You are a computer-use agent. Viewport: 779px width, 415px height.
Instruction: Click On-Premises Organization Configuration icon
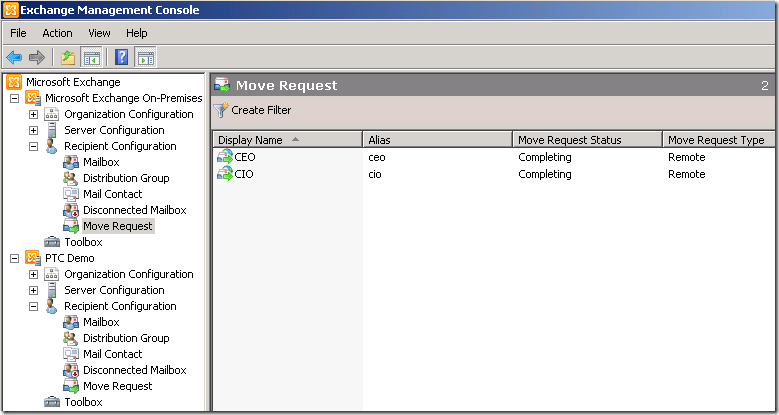click(52, 114)
